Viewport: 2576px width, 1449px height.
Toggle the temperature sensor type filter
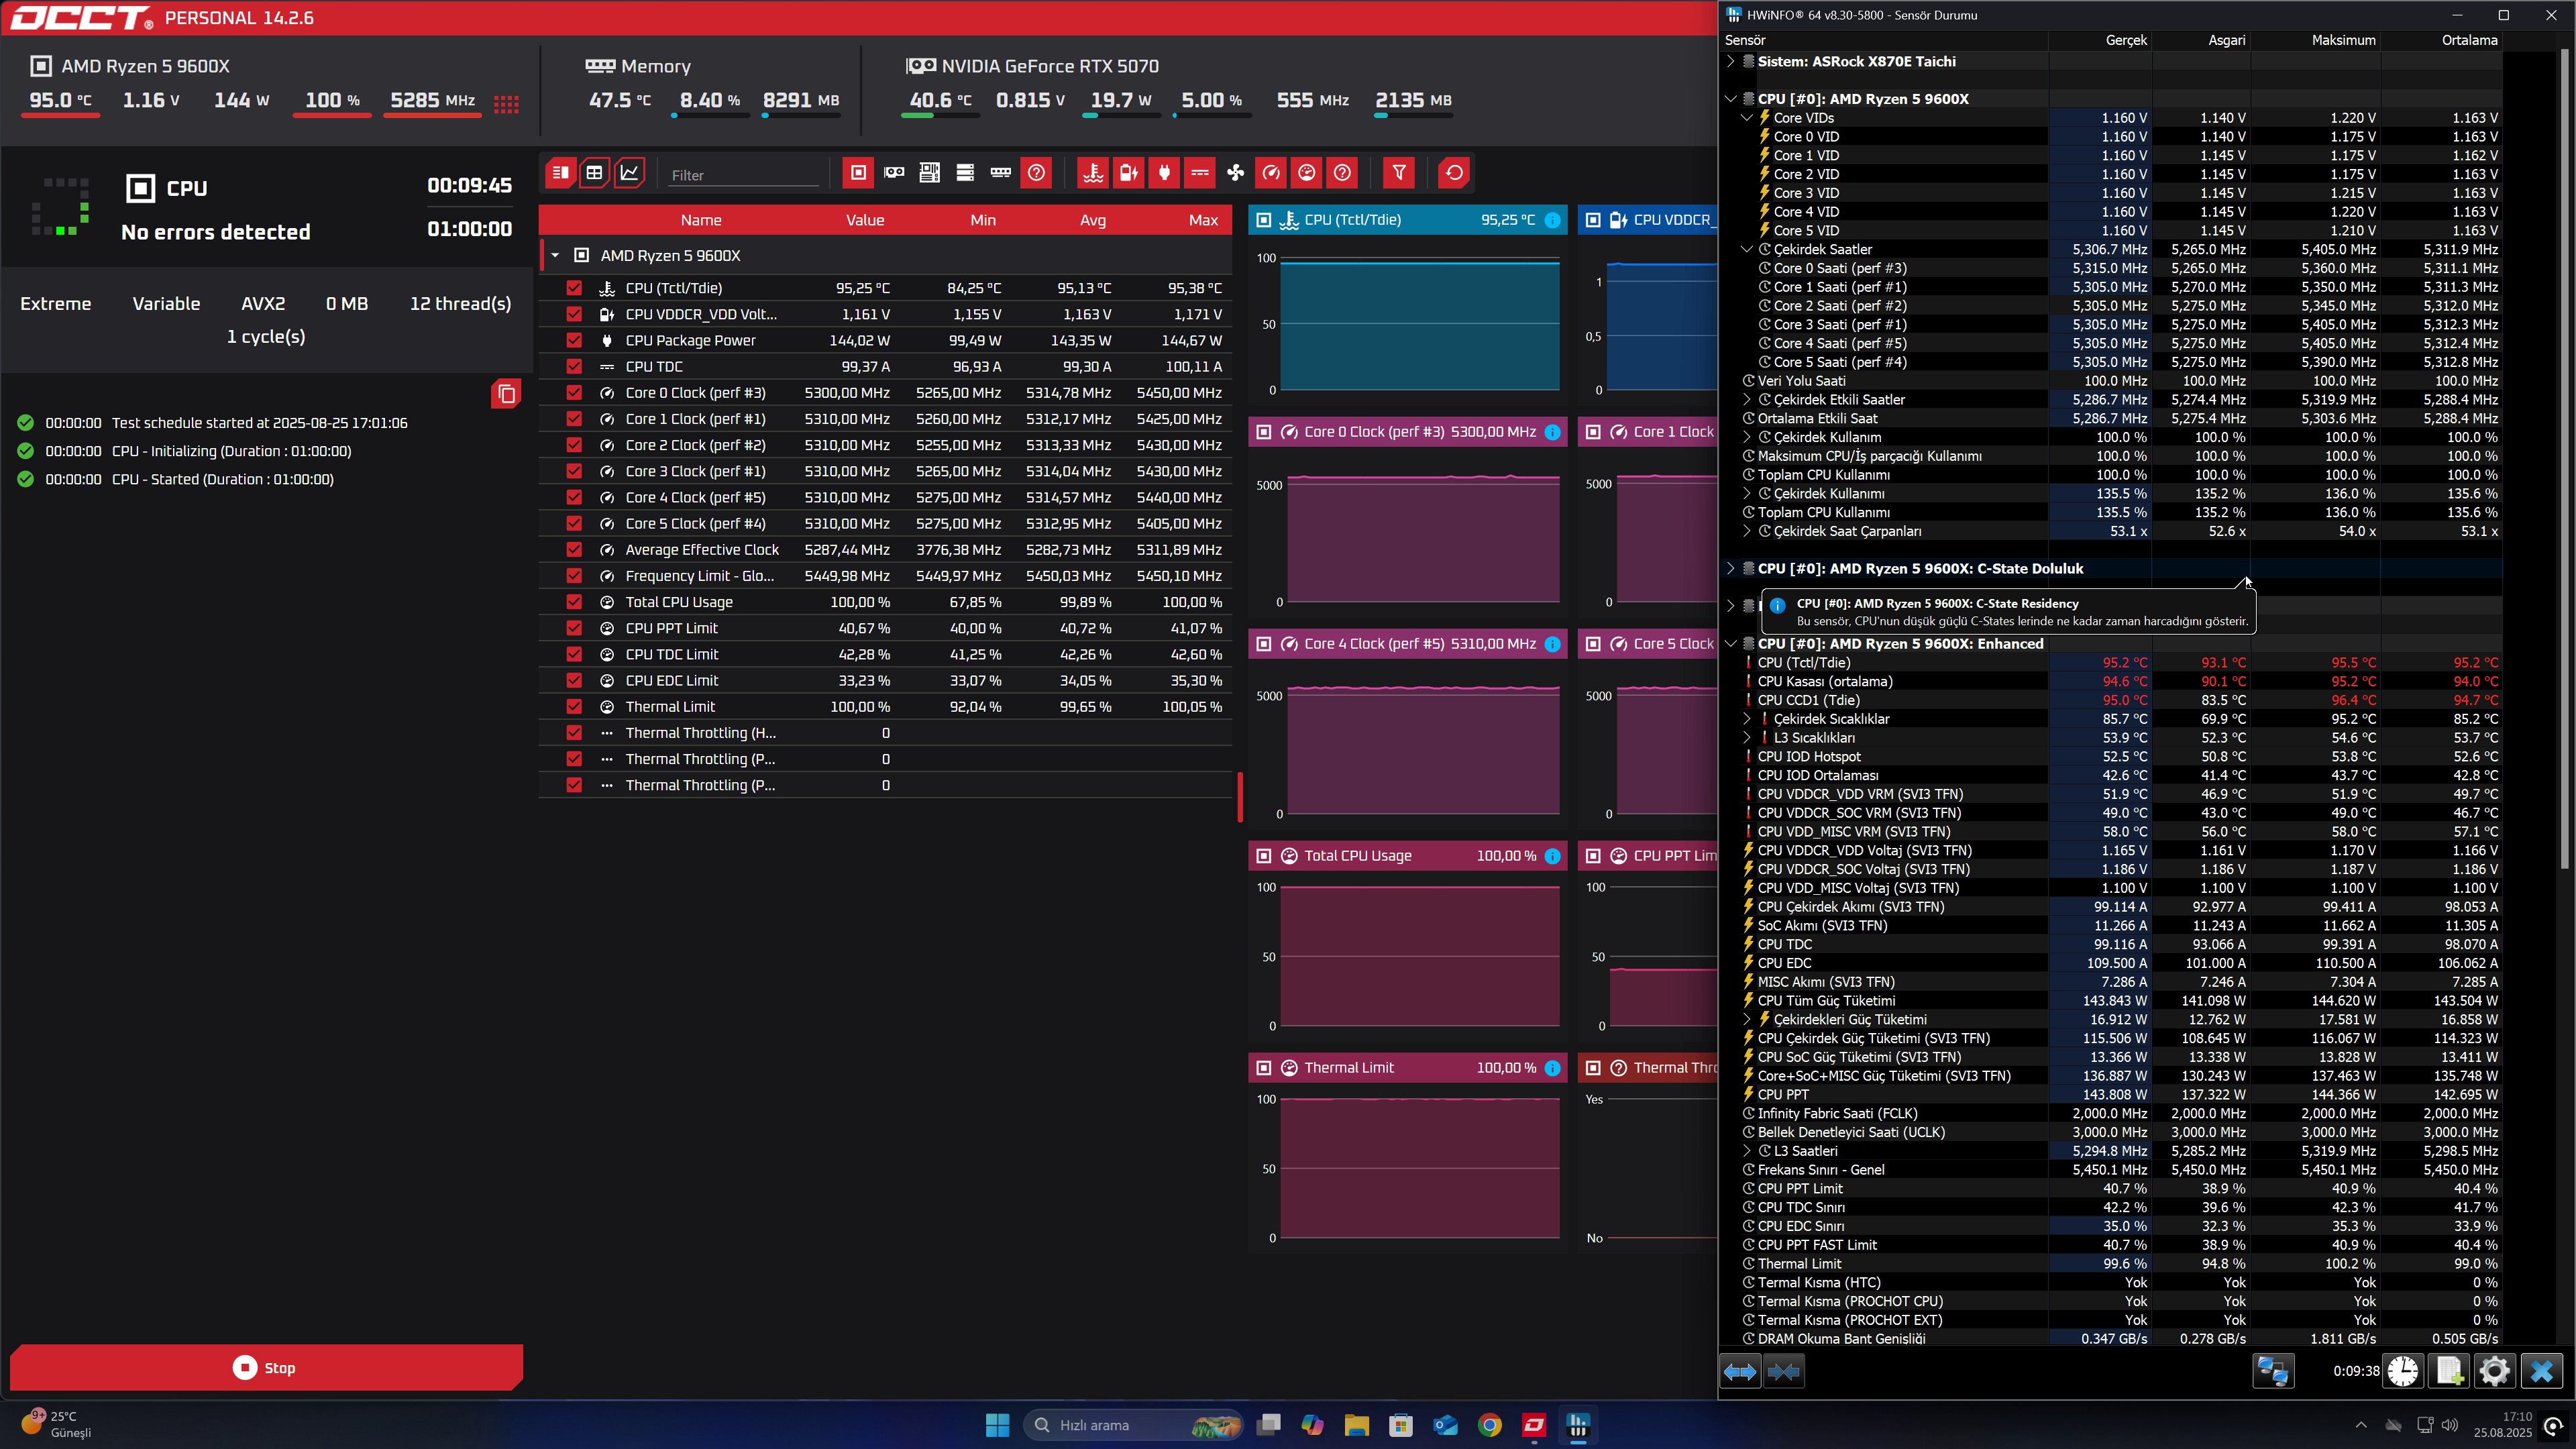pyautogui.click(x=1093, y=173)
